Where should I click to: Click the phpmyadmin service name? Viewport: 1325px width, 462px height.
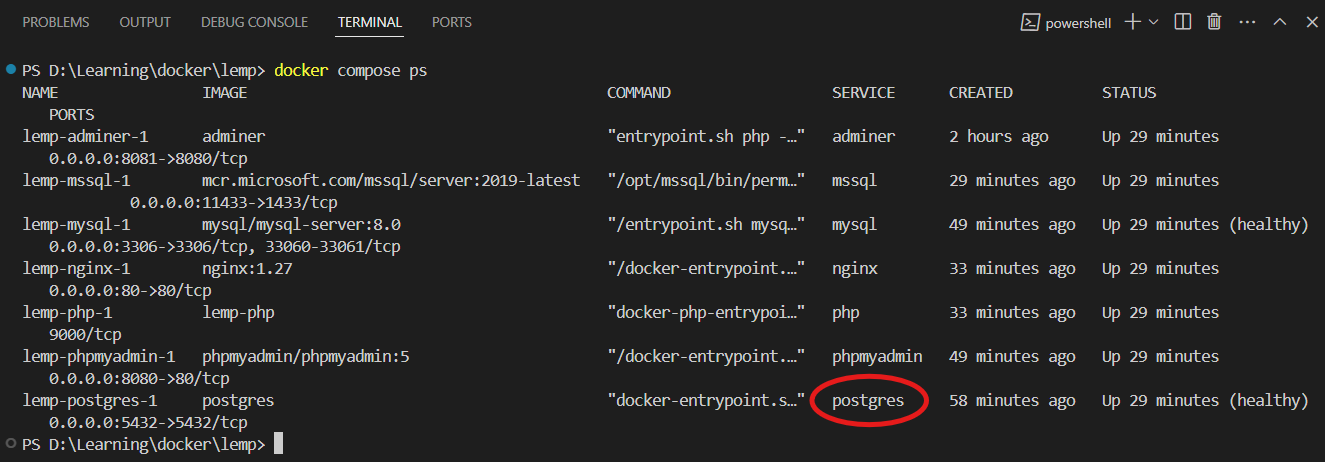tap(877, 356)
